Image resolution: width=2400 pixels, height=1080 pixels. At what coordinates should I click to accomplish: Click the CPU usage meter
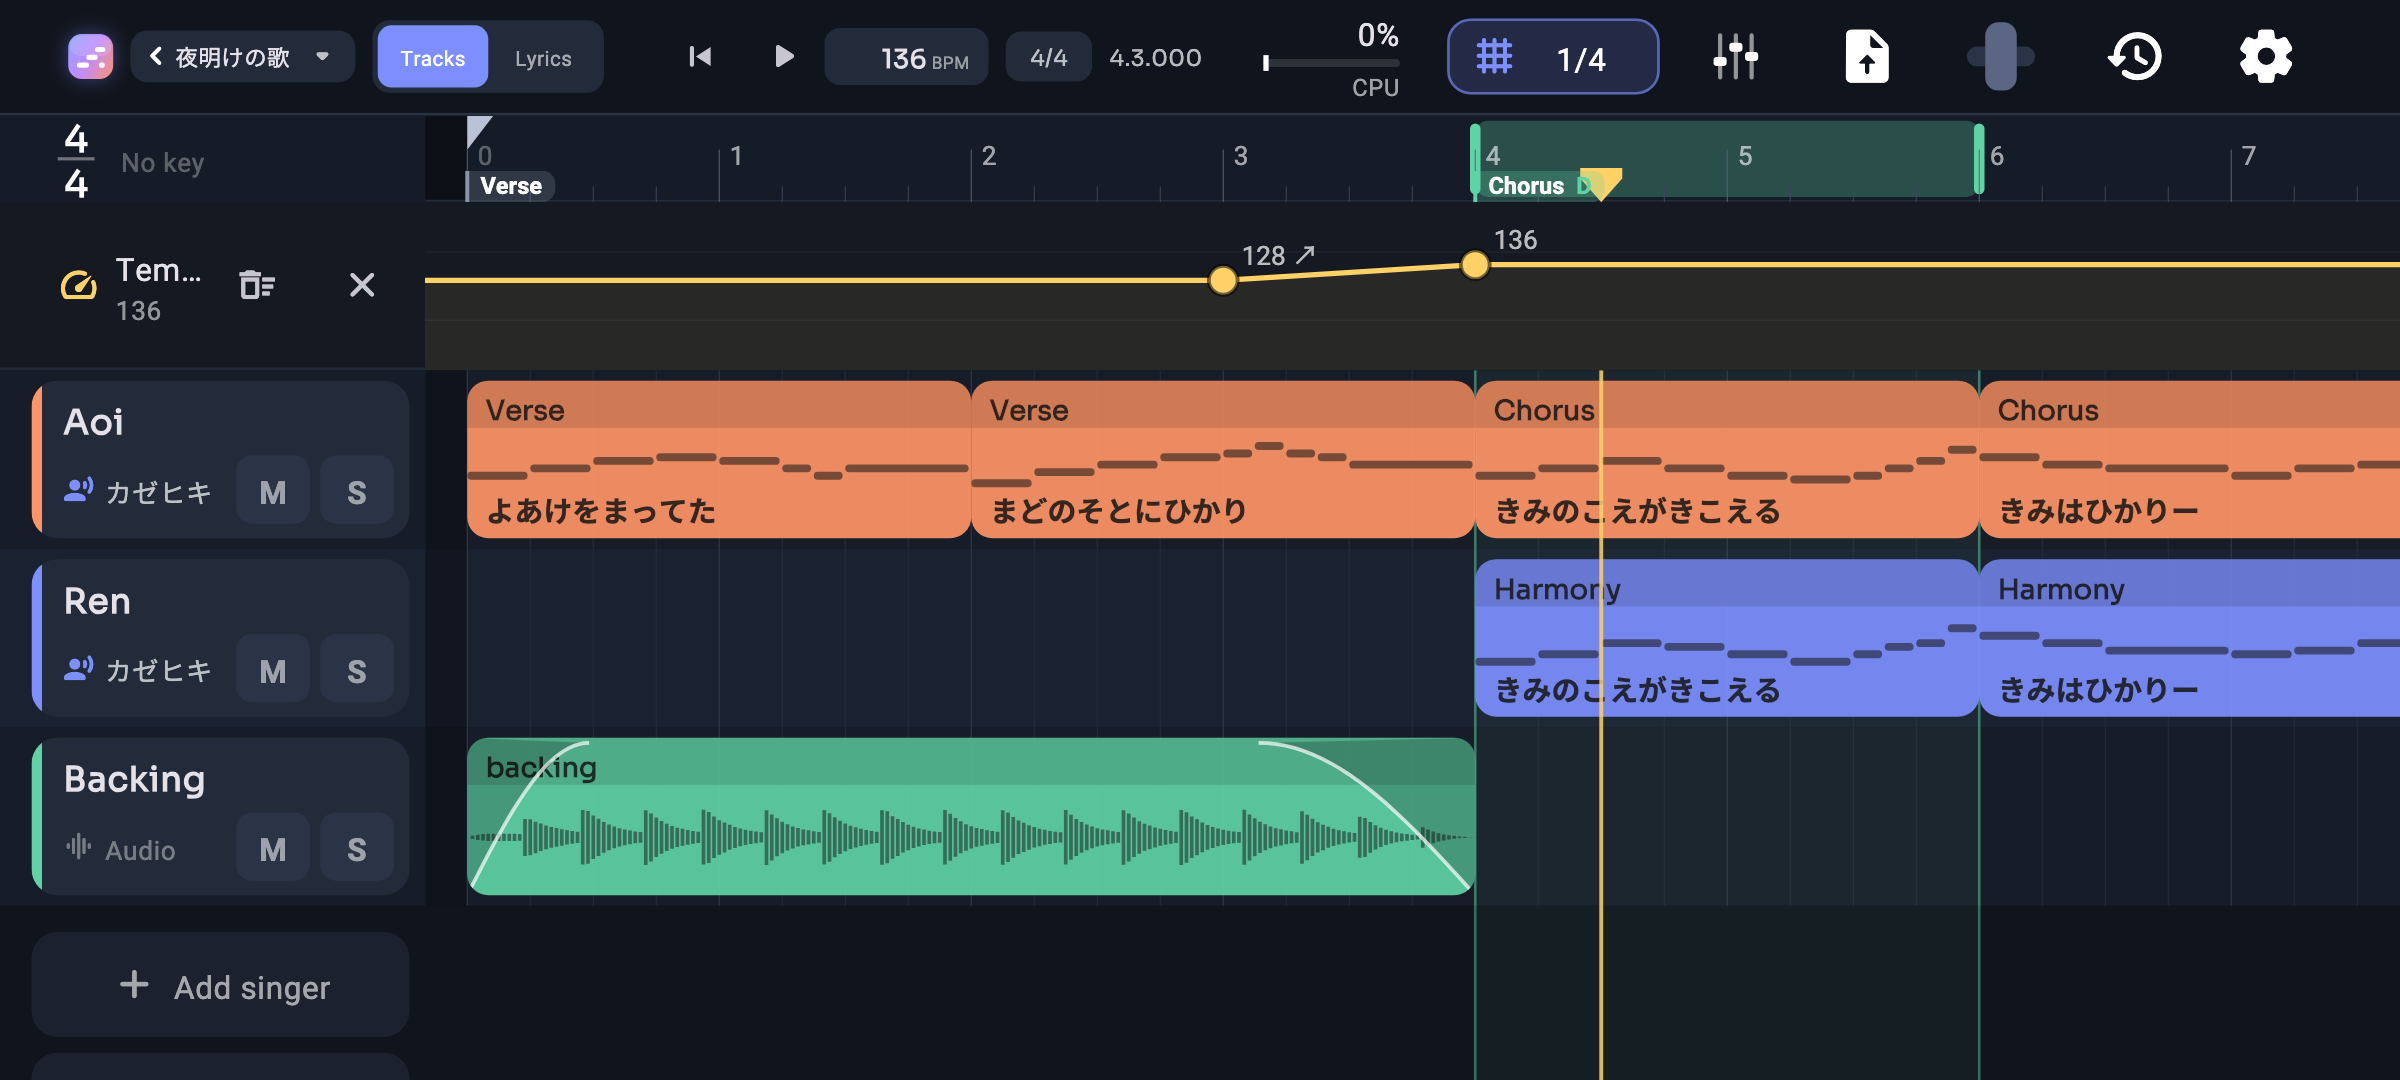point(1331,60)
